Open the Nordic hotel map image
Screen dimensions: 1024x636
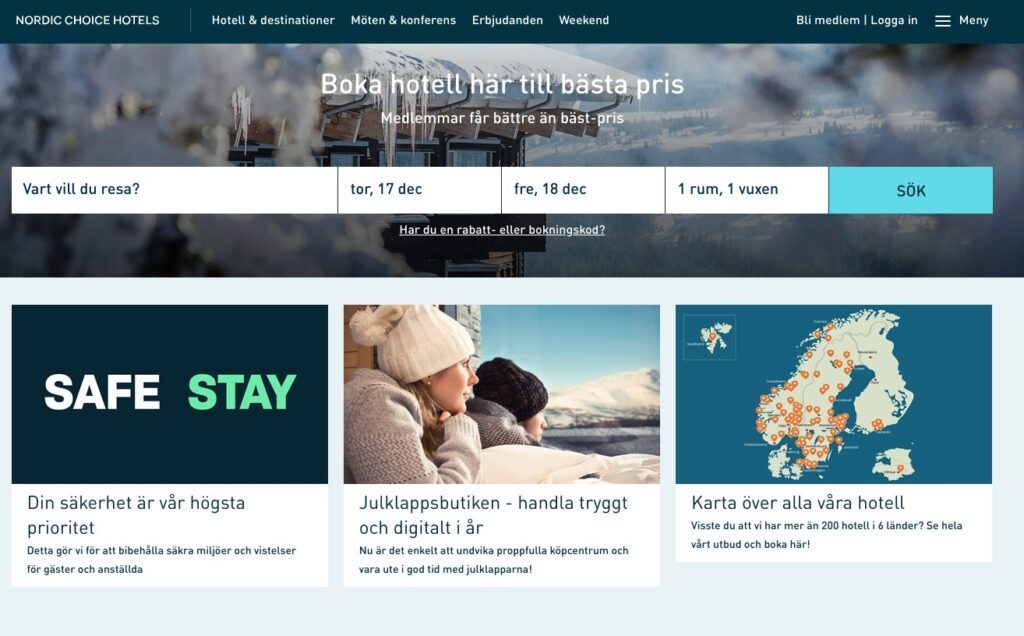click(x=833, y=394)
